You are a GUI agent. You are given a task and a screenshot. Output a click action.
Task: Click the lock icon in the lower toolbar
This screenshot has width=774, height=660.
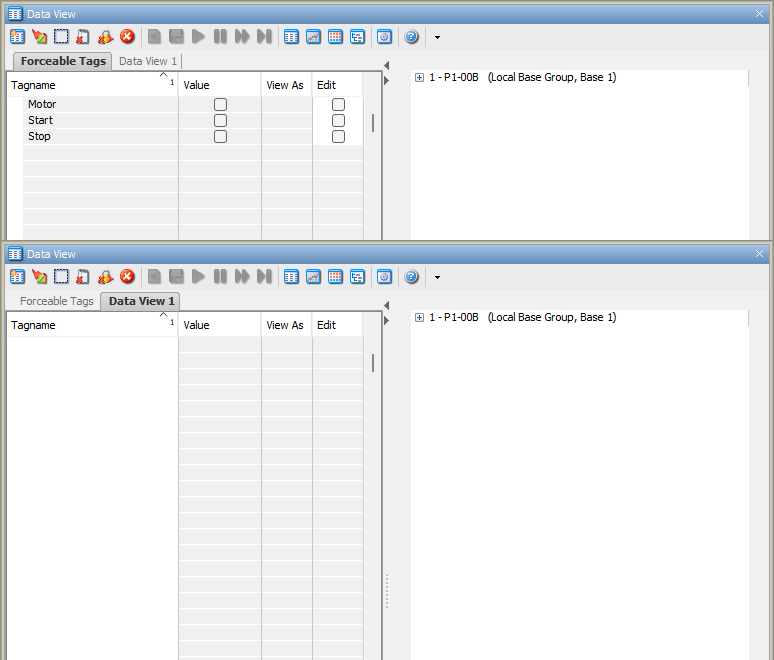pos(105,277)
